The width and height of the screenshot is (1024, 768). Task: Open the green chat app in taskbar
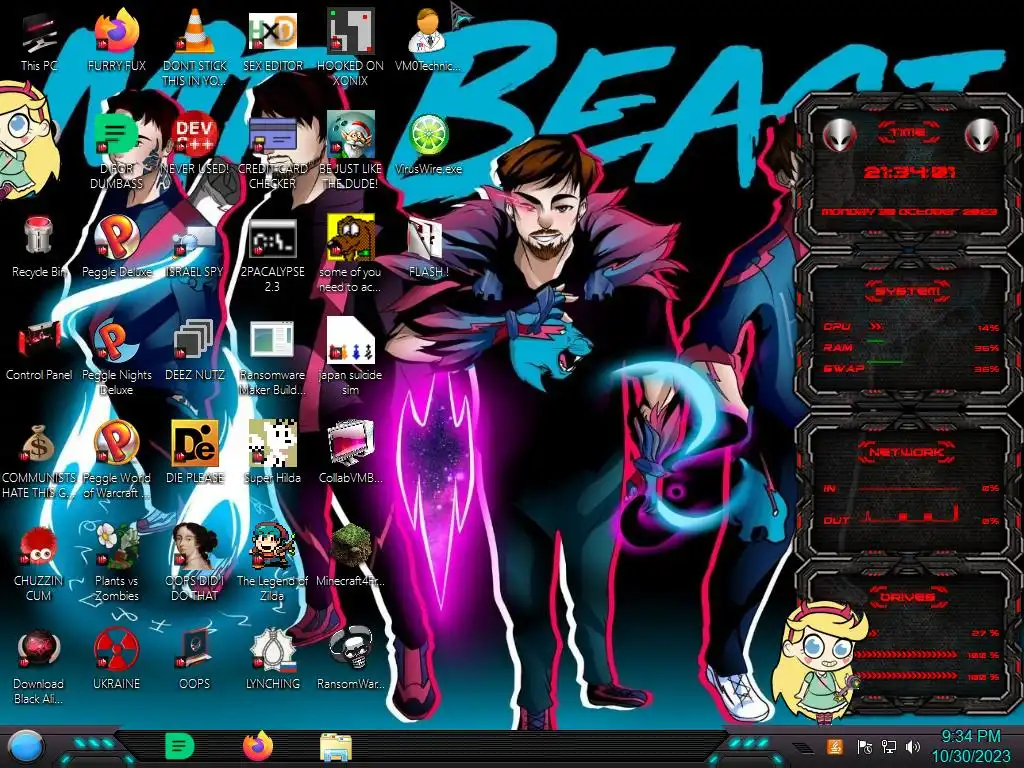pos(180,746)
